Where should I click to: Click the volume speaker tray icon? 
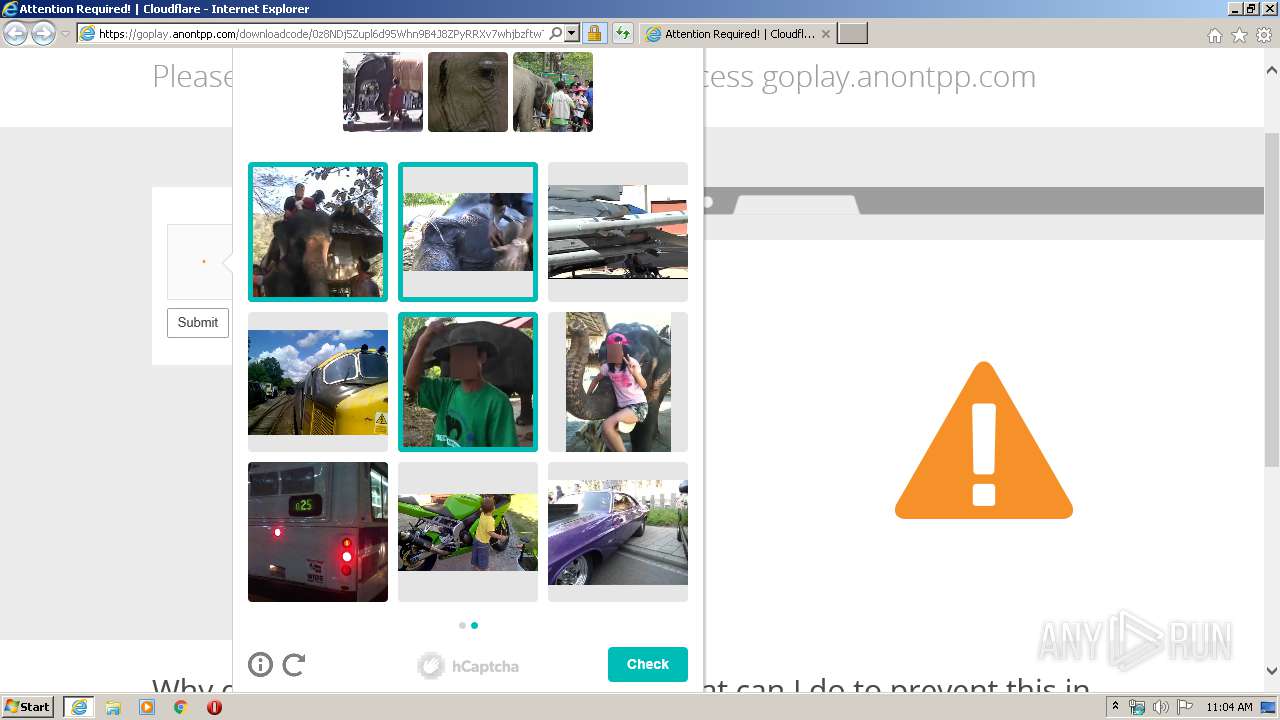[1161, 707]
